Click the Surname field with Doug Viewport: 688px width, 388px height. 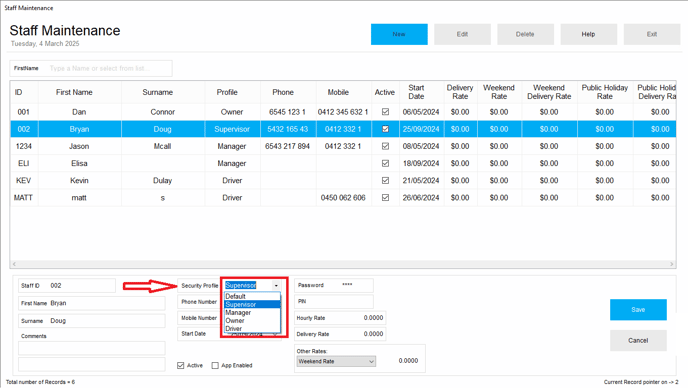pos(92,321)
